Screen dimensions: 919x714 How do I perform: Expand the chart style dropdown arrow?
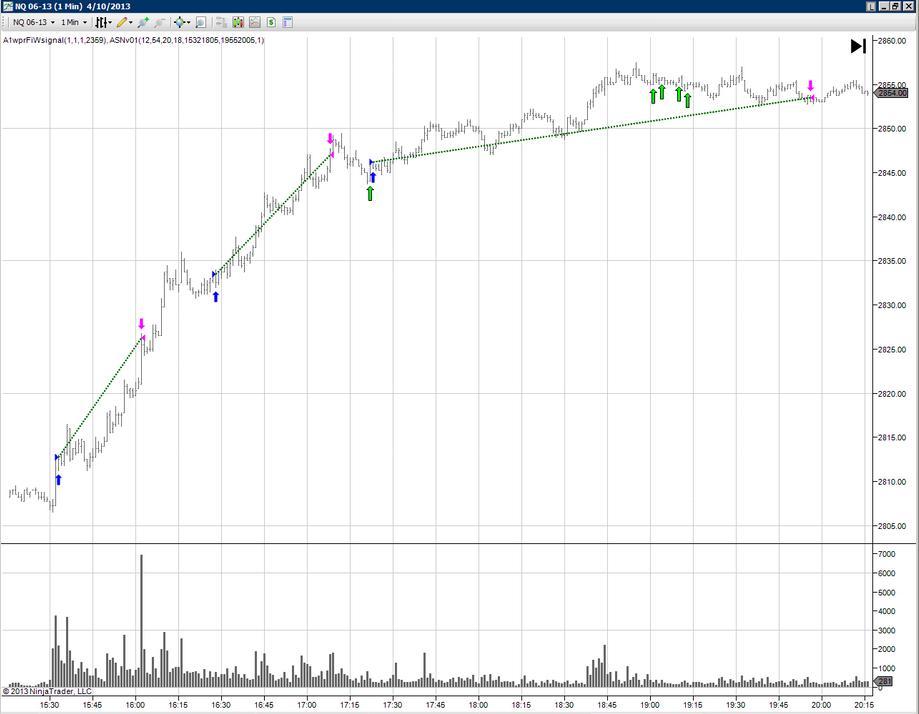click(x=110, y=23)
